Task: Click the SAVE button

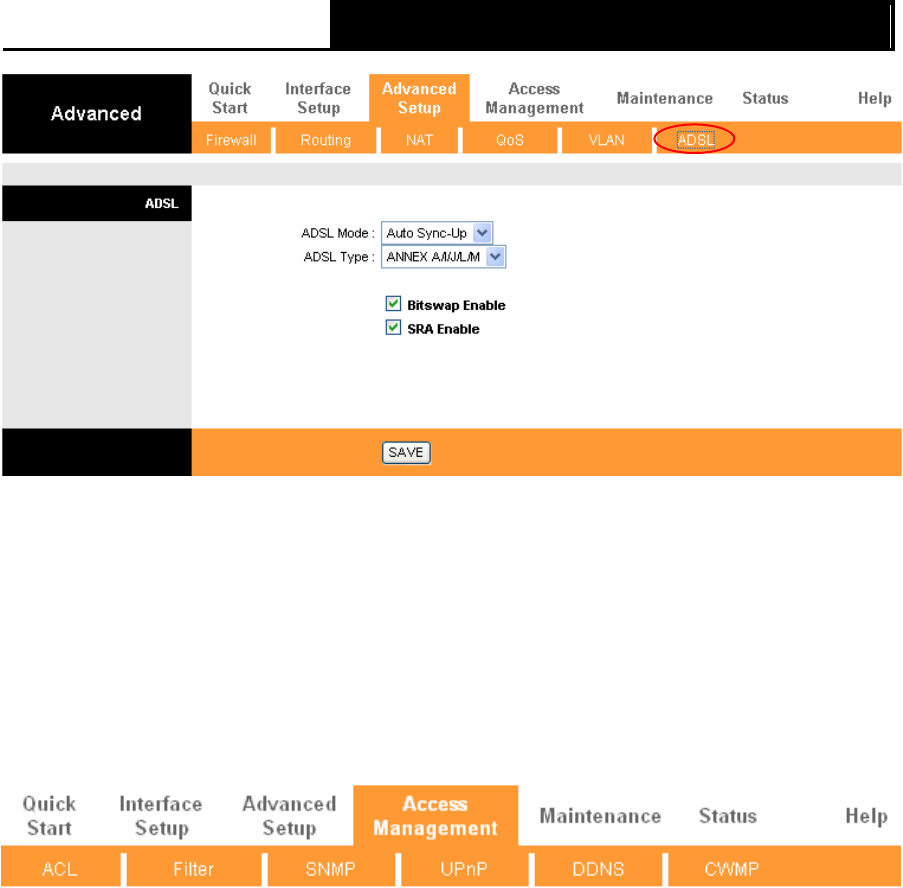Action: 406,453
